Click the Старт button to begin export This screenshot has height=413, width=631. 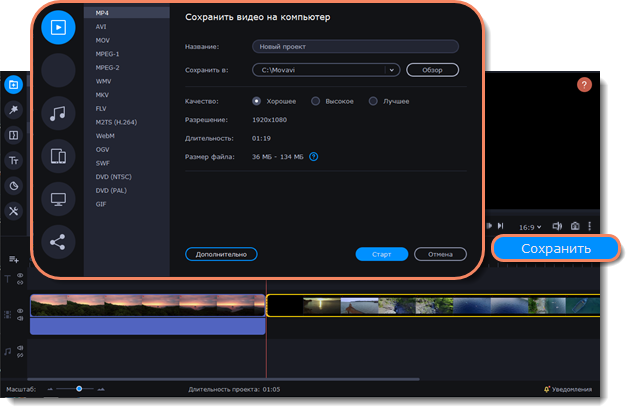coord(381,254)
